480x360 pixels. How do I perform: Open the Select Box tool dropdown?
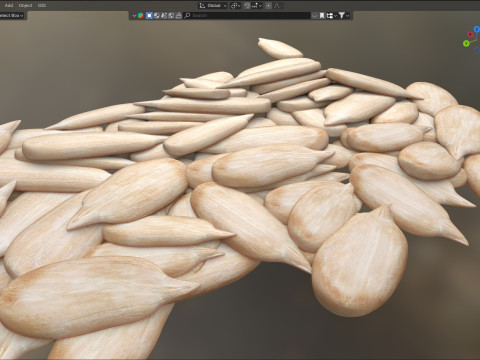coord(12,15)
